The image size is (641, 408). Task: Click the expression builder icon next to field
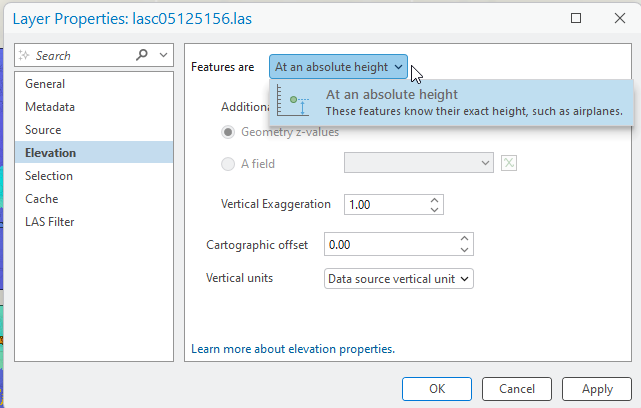pyautogui.click(x=509, y=163)
